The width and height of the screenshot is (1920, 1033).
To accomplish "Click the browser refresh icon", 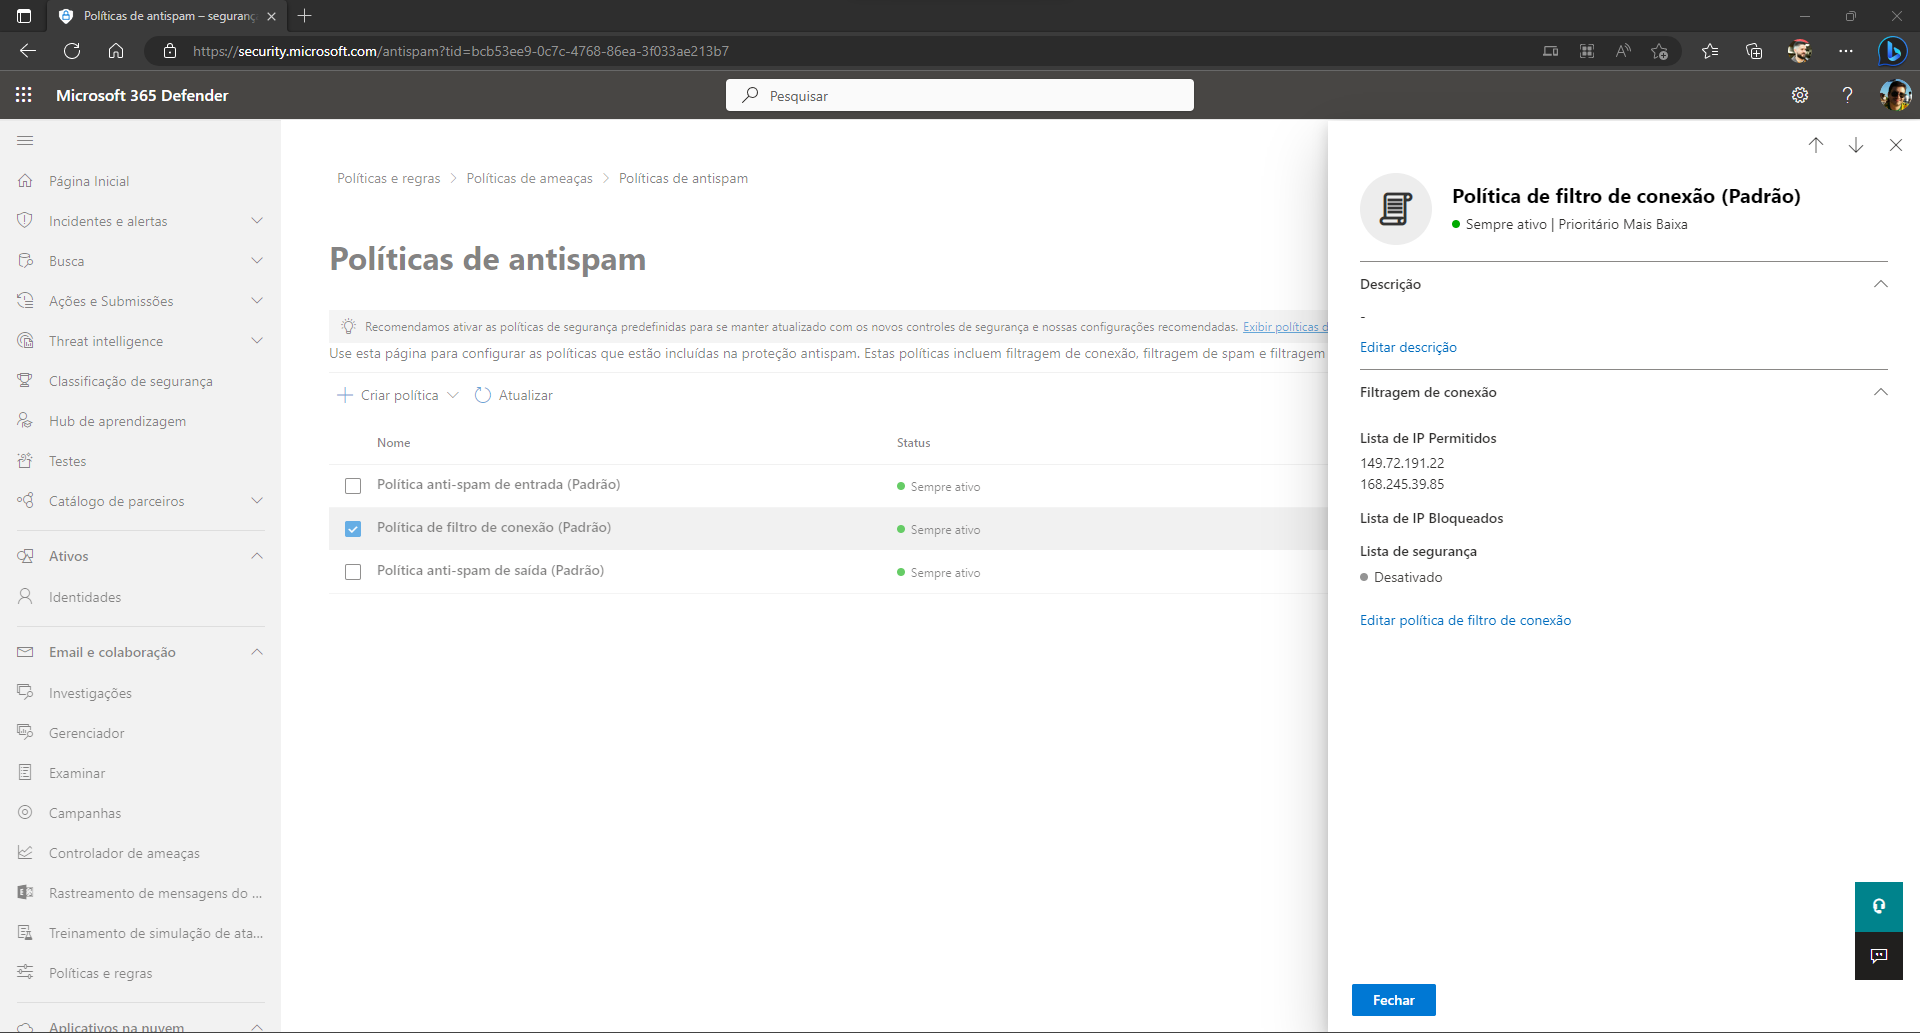I will 72,51.
